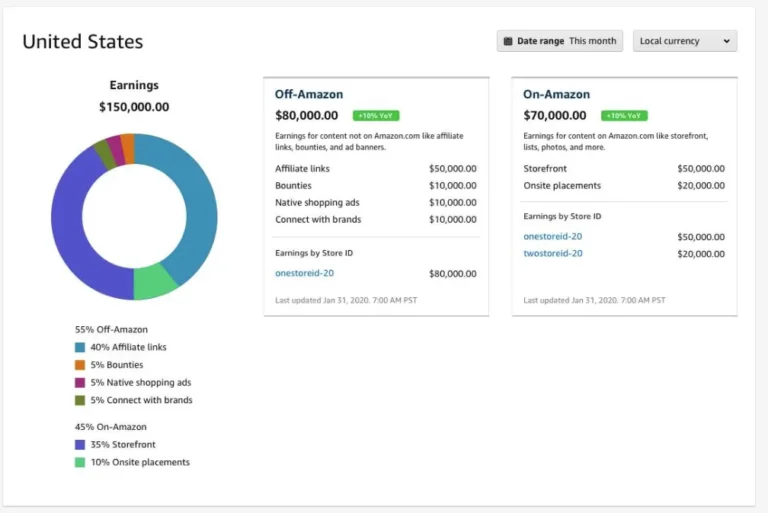Viewport: 768px width, 513px height.
Task: Click the Storefront purple legend swatch
Action: pyautogui.click(x=80, y=445)
